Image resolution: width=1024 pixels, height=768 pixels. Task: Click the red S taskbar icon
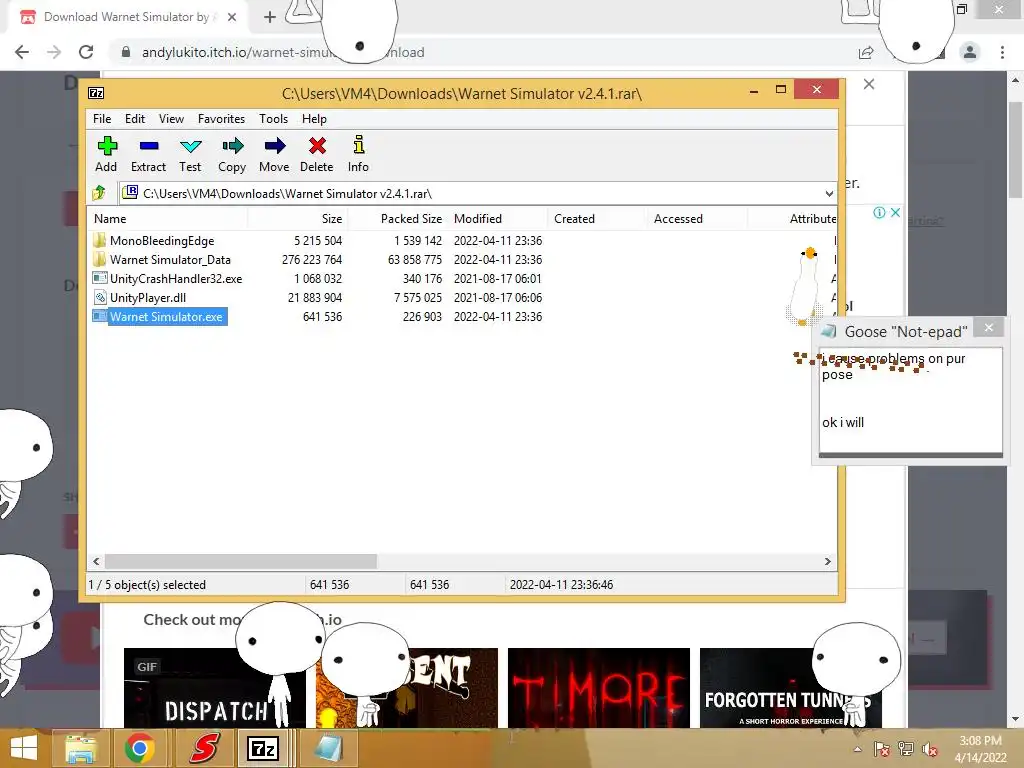coord(204,748)
